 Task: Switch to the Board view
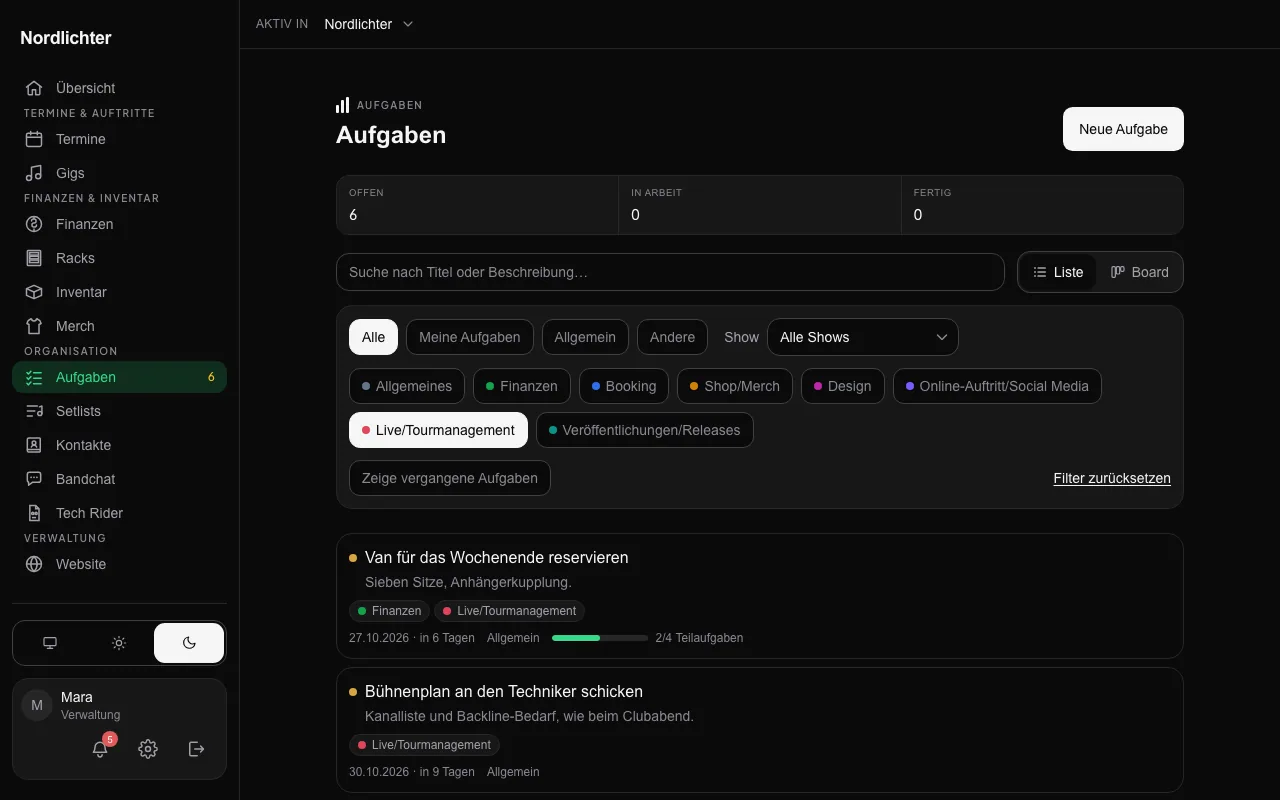1140,272
